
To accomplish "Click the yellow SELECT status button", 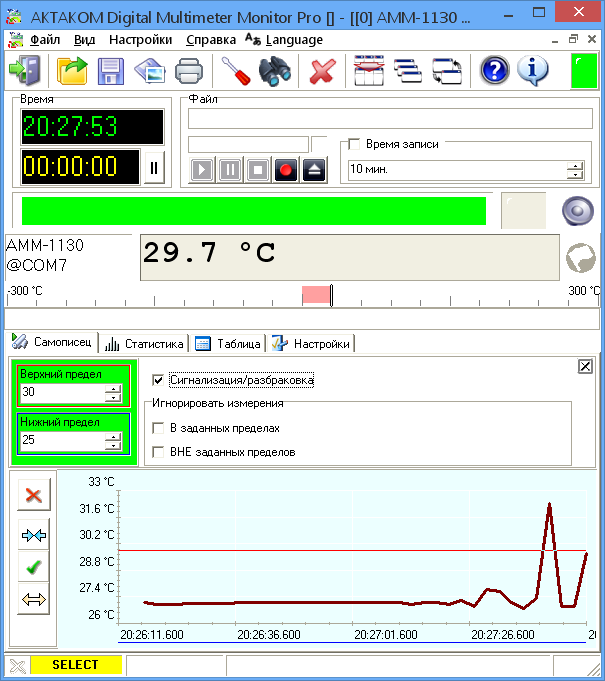I will coord(76,665).
